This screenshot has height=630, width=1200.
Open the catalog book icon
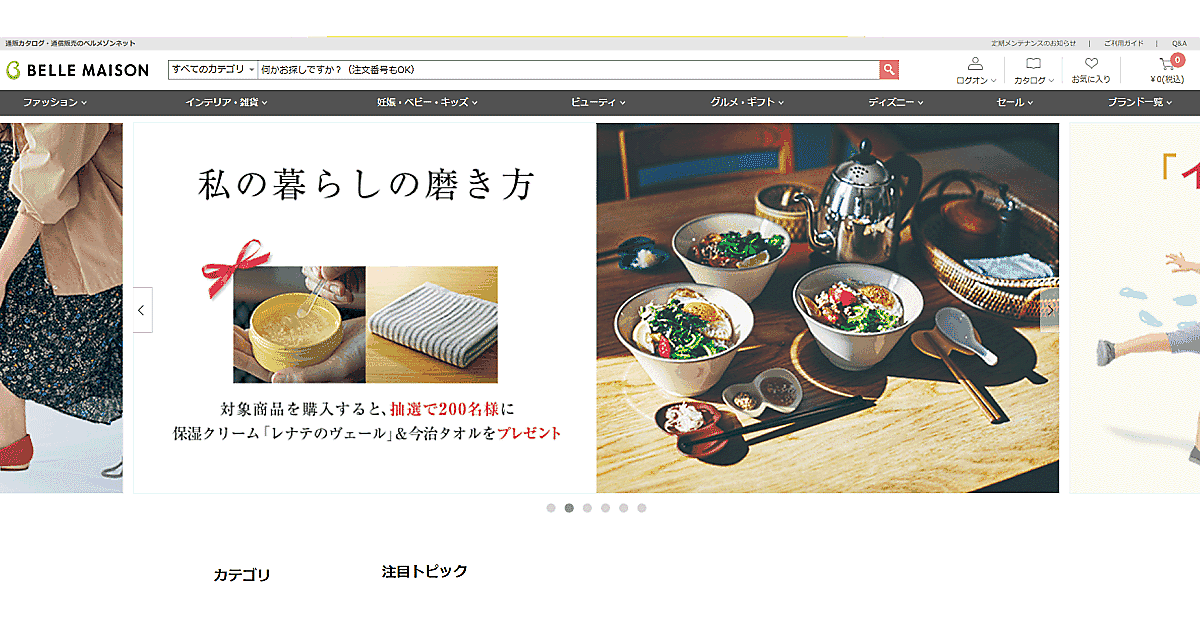pos(1034,64)
